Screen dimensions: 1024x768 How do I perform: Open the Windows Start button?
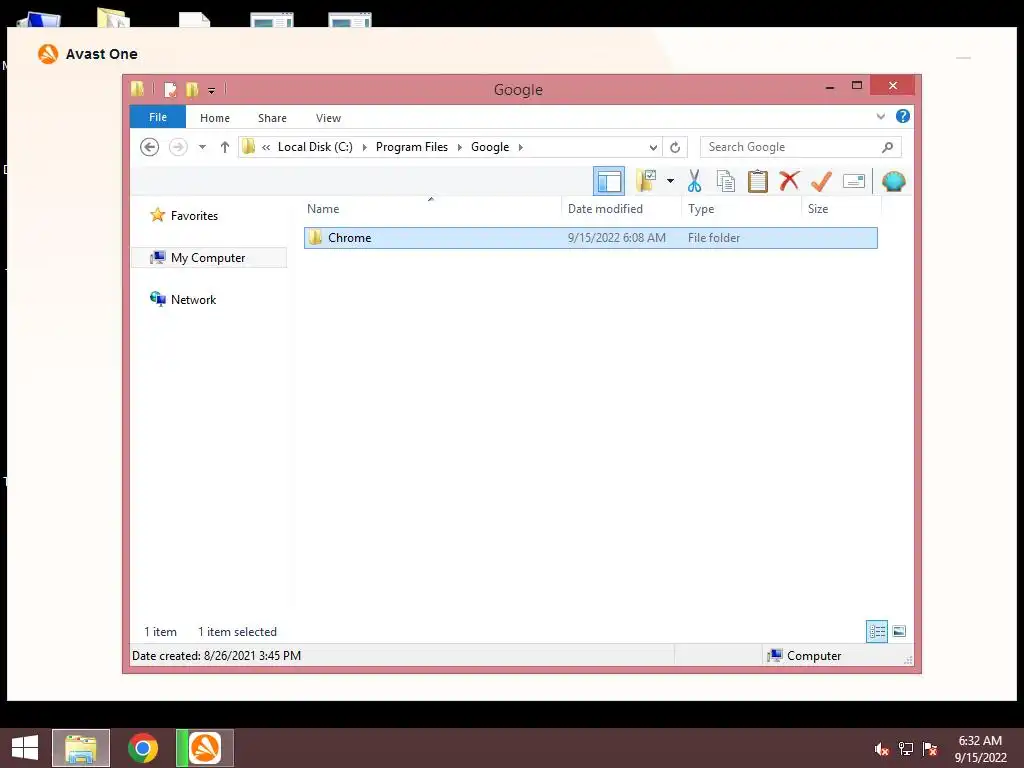(x=25, y=748)
